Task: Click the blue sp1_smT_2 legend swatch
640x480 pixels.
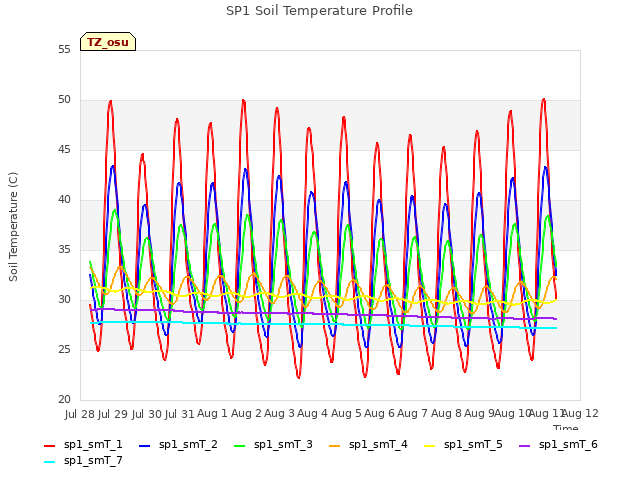Action: point(144,446)
